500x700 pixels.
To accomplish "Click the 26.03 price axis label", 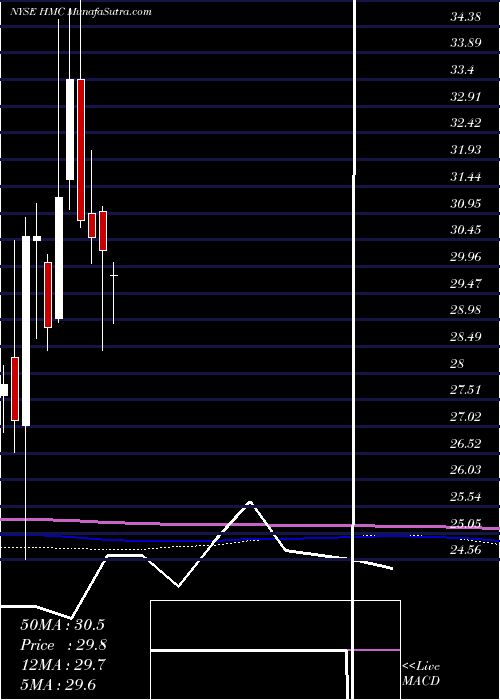I will tap(466, 470).
